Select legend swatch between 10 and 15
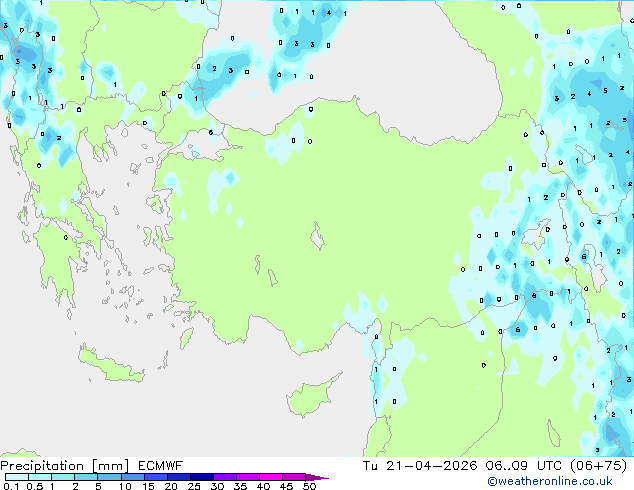The width and height of the screenshot is (634, 490). click(x=133, y=477)
